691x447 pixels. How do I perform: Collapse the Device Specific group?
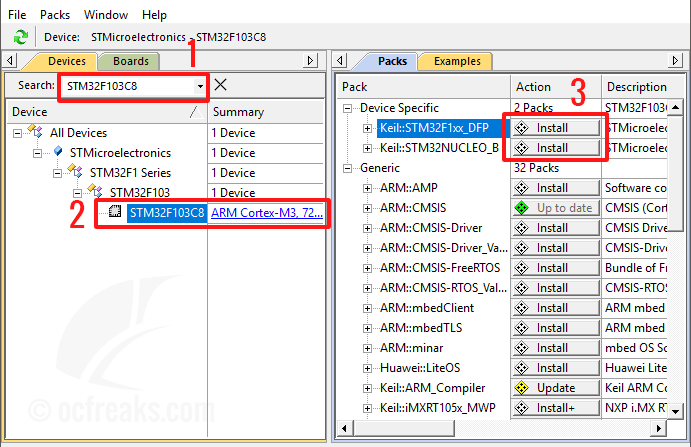[348, 108]
